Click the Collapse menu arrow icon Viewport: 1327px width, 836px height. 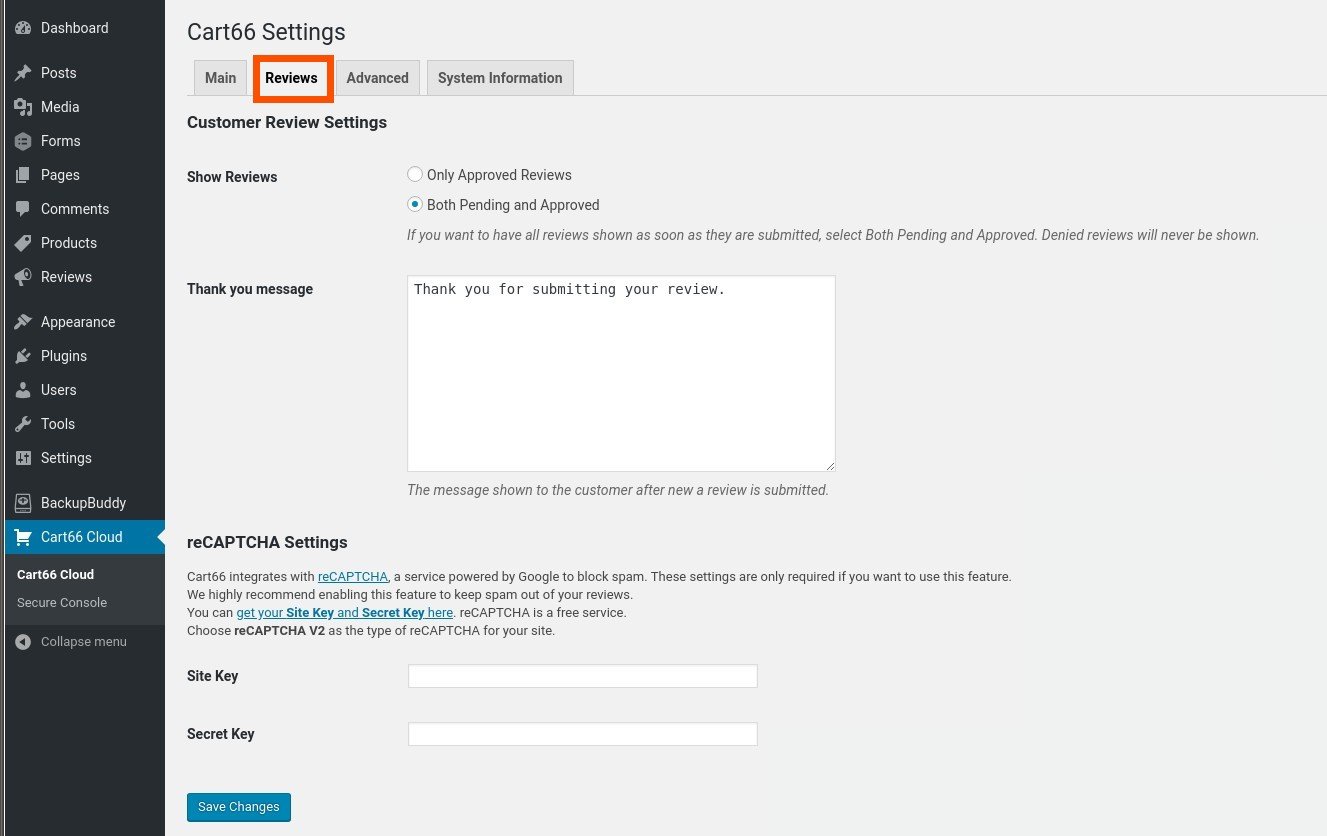pos(23,642)
